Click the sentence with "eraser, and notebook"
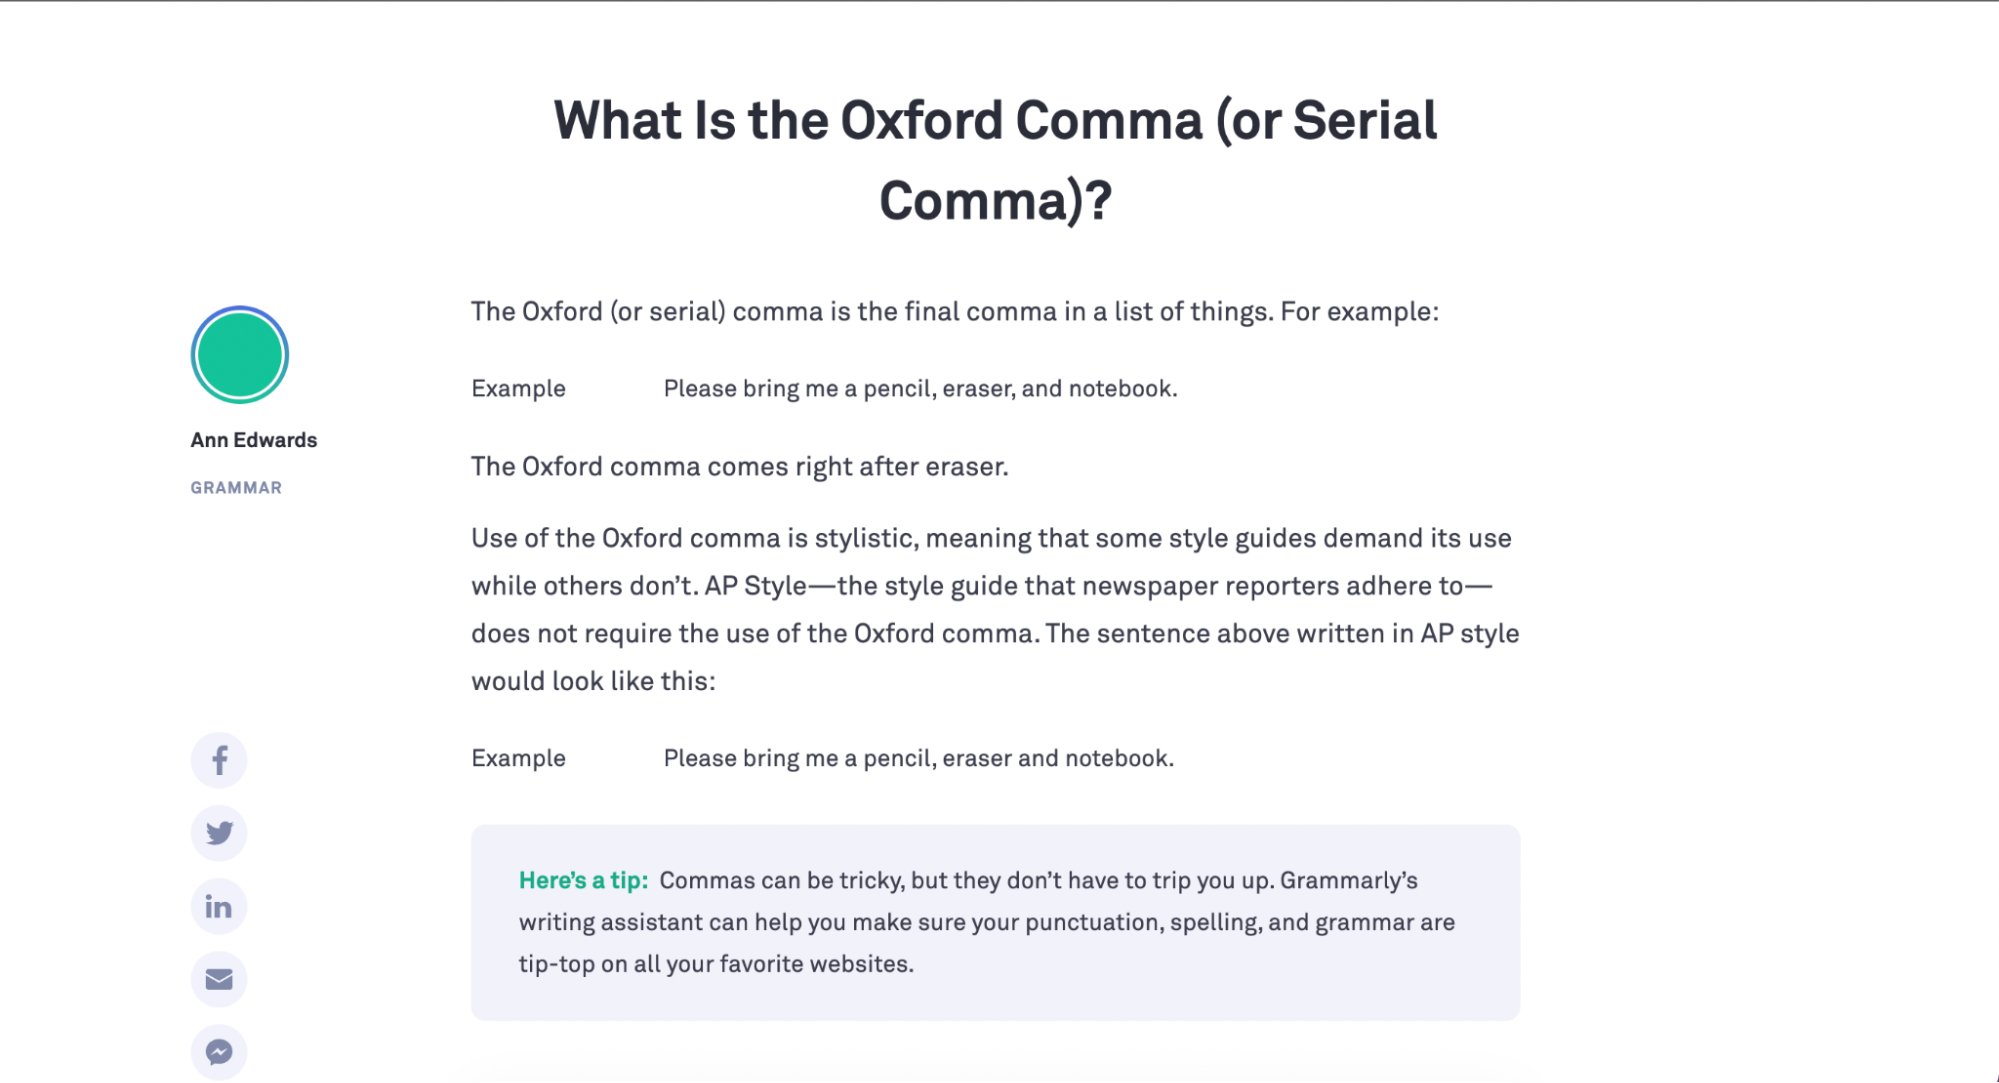1999x1083 pixels. click(920, 389)
